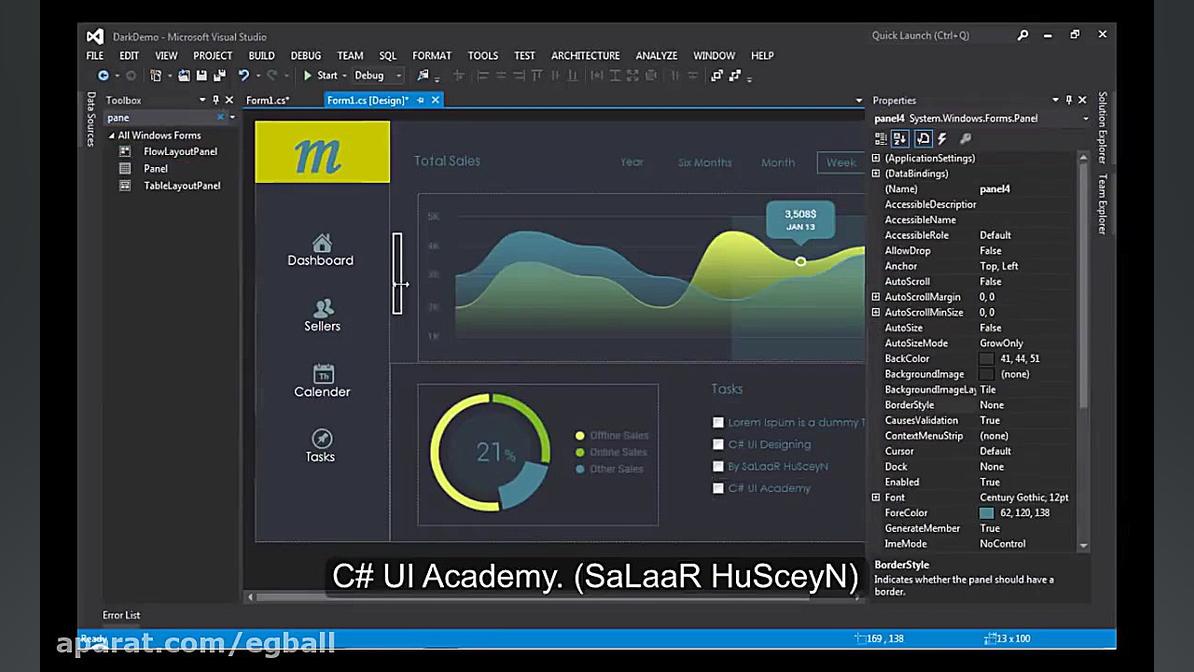Viewport: 1194px width, 672px height.
Task: Click the Properties scrollbar down arrow
Action: tap(1084, 546)
